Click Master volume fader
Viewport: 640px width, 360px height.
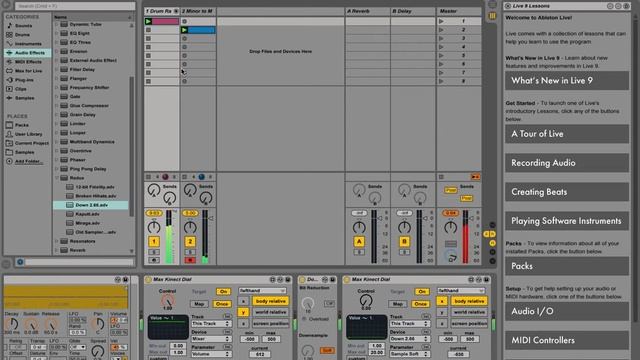[x=465, y=237]
